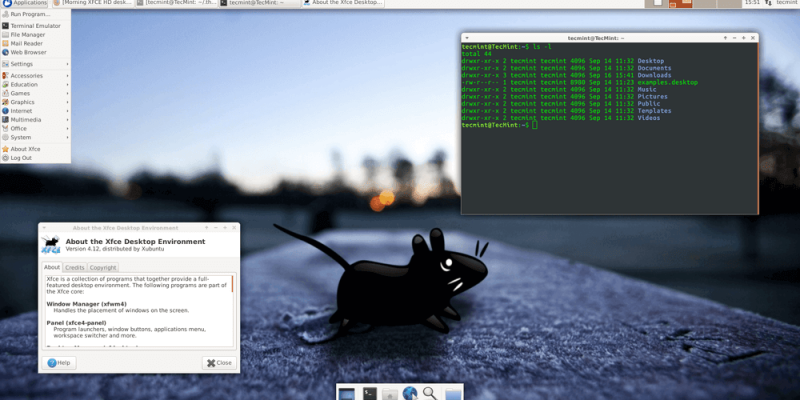Open About dialog window menu arrow
800x400 pixels.
pos(44,228)
